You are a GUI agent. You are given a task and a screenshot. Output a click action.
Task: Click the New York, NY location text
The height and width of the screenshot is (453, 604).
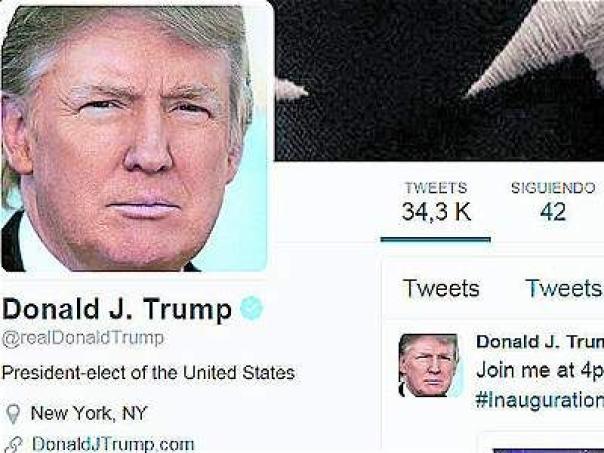tap(89, 413)
